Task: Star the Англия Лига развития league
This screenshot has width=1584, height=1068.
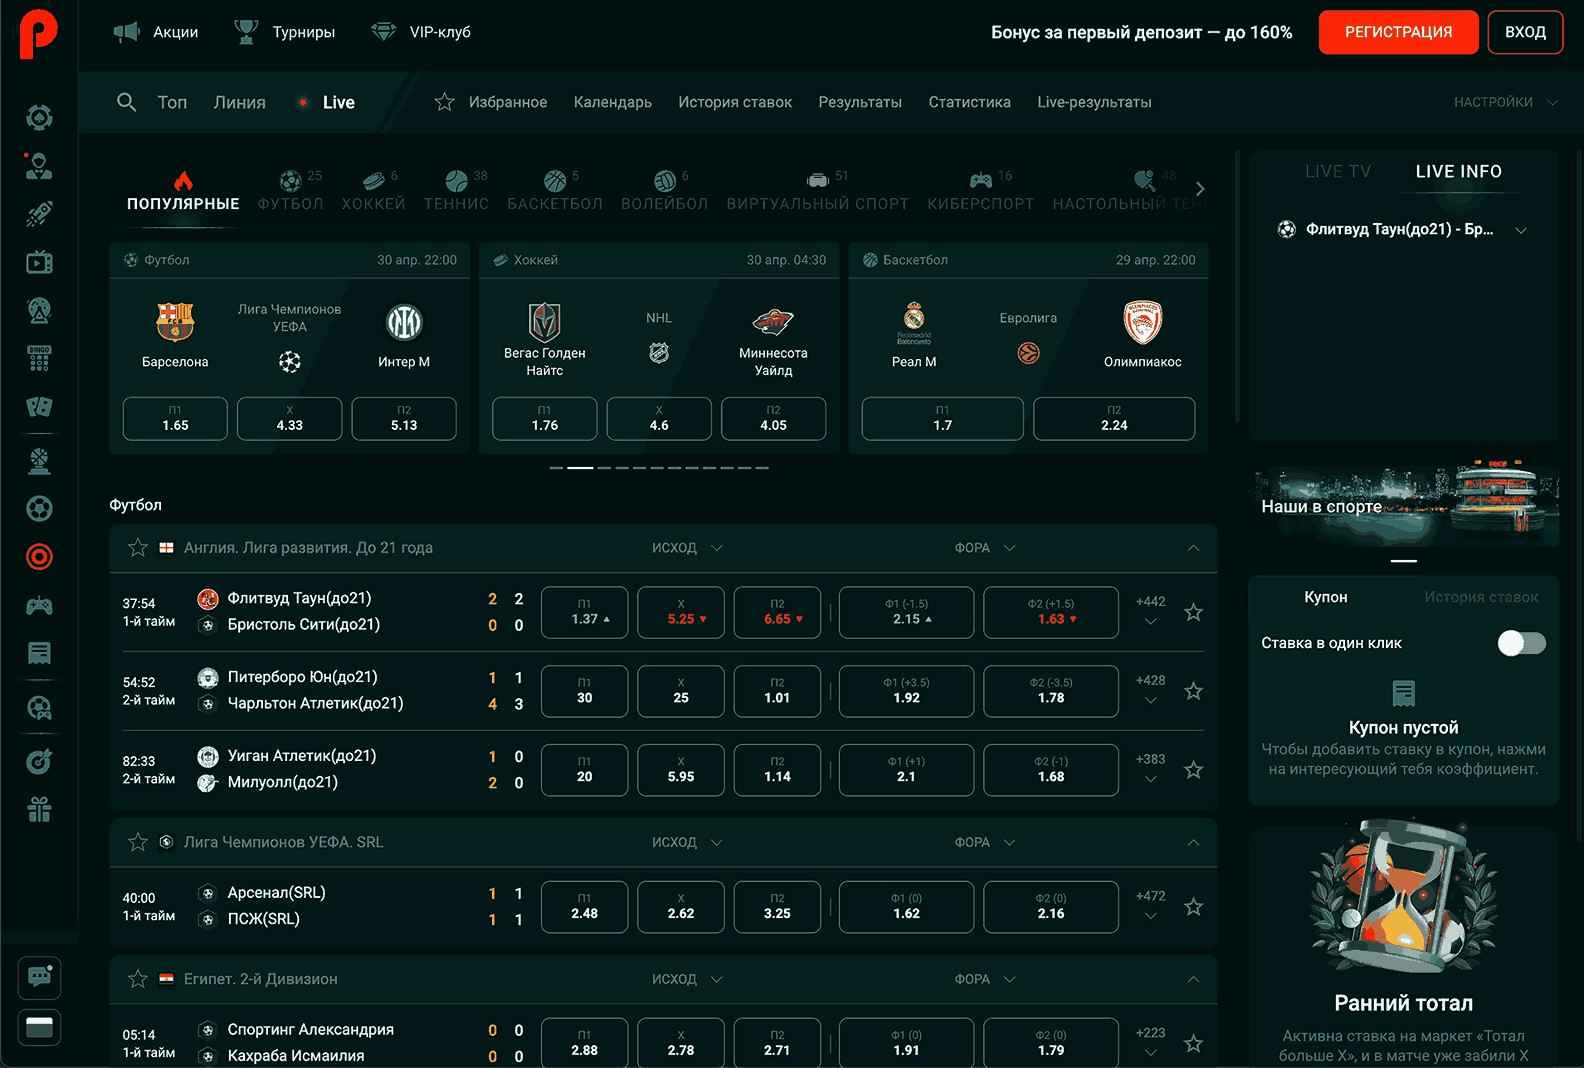Action: pos(138,548)
